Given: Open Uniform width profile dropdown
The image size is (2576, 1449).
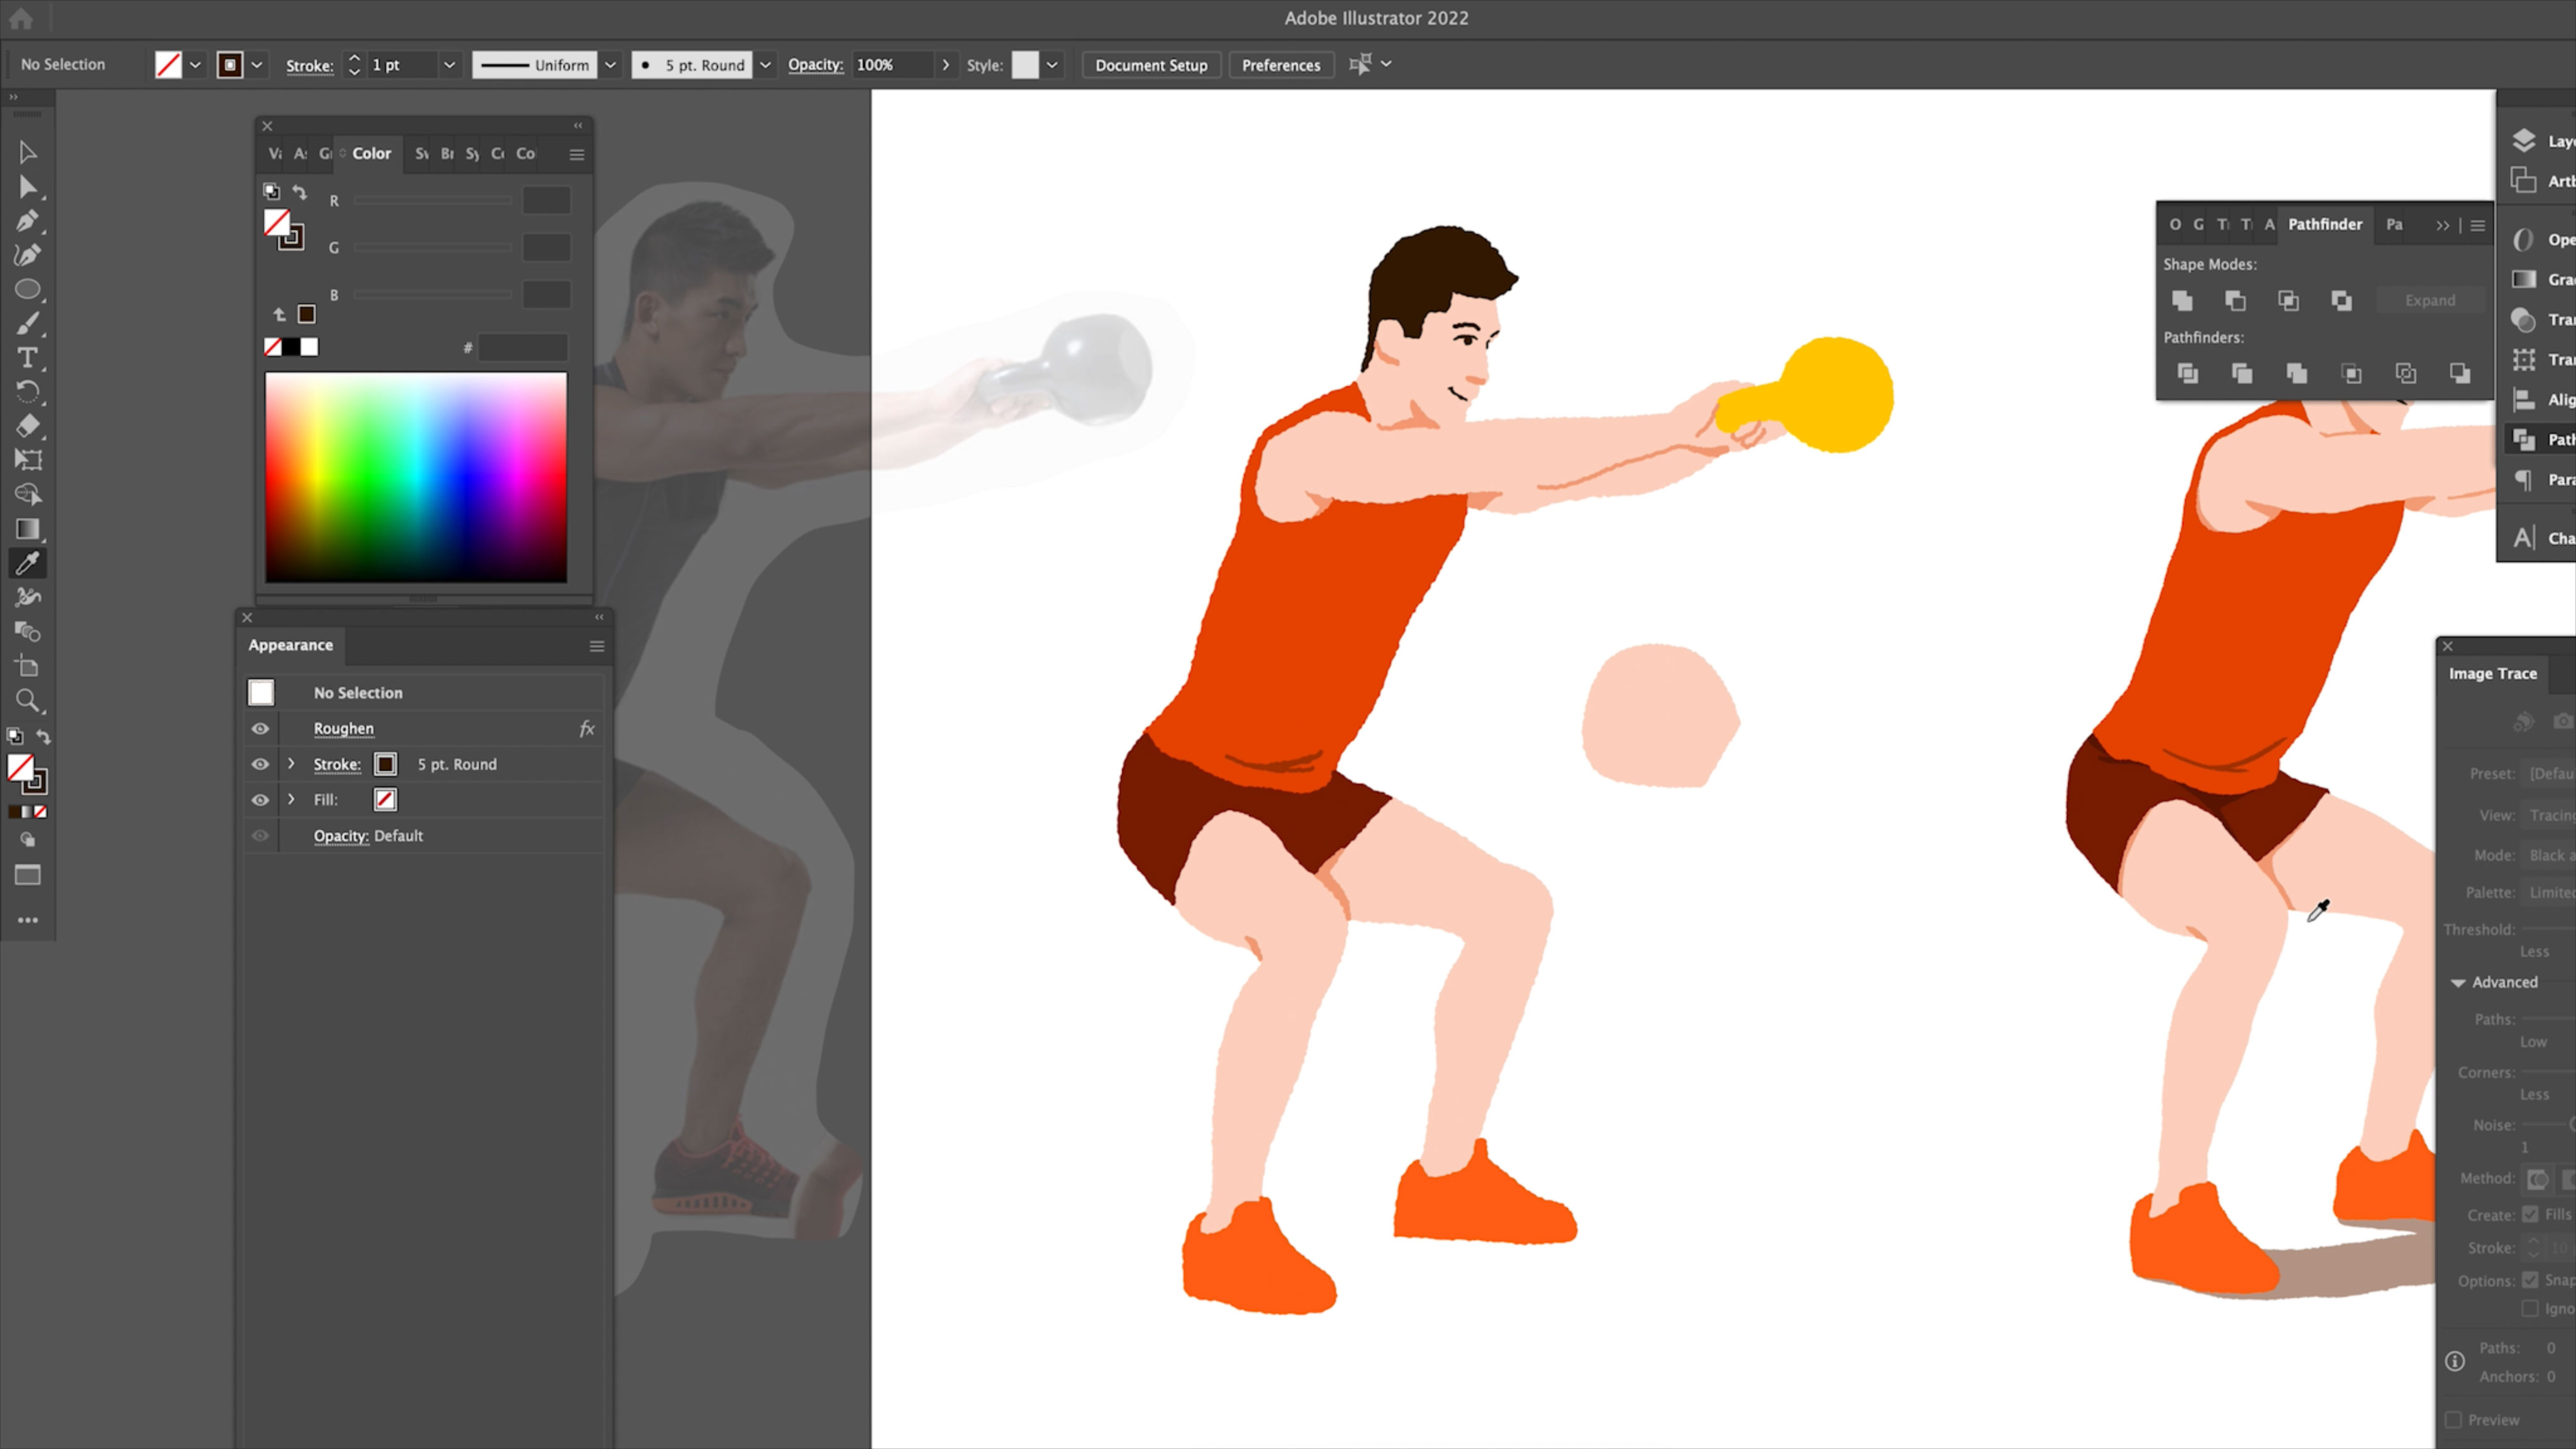Looking at the screenshot, I should coord(610,65).
